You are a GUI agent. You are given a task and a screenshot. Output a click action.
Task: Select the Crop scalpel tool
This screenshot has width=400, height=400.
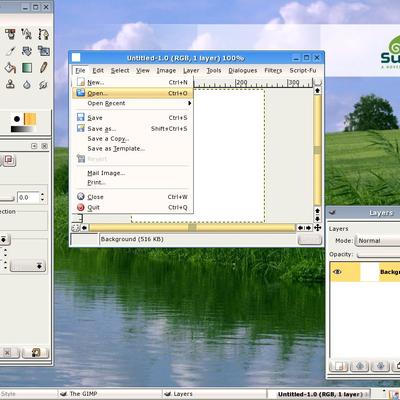10,51
